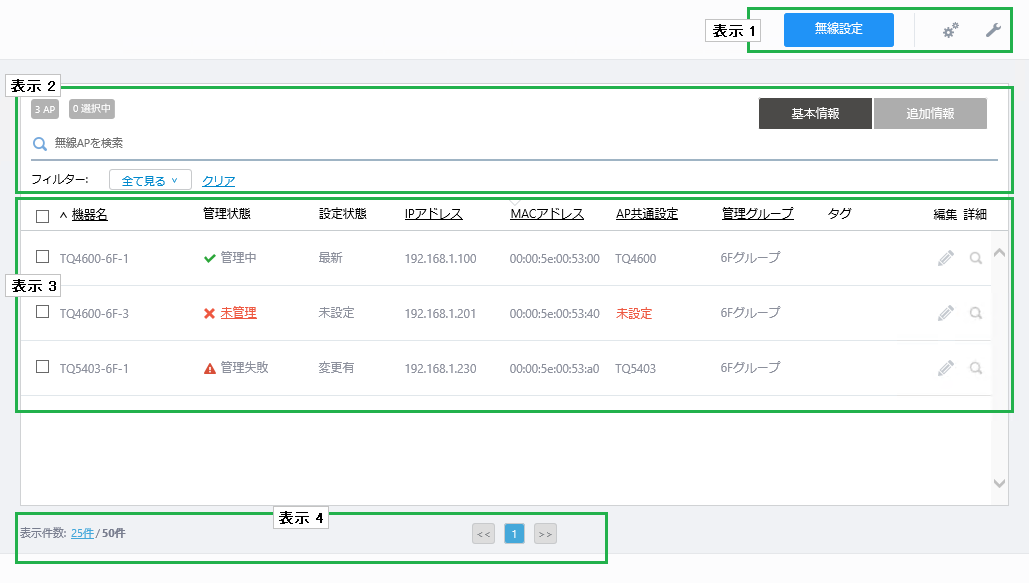
Task: Click the クリア filter link
Action: (219, 181)
